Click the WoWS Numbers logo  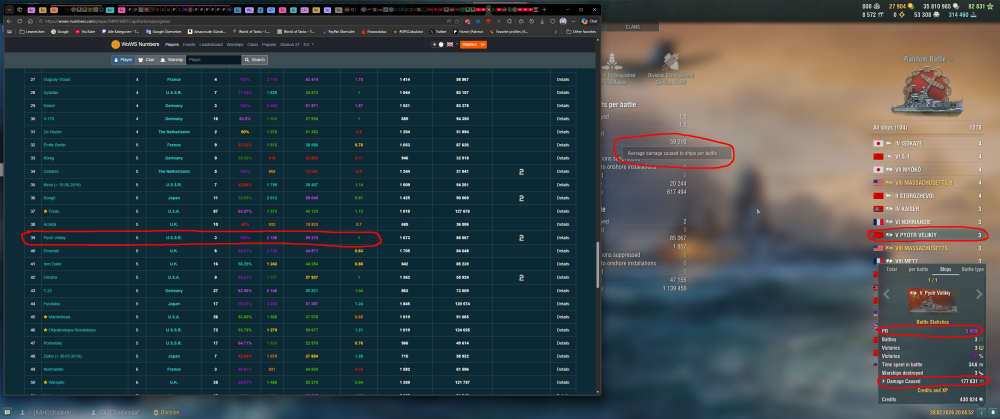point(135,45)
